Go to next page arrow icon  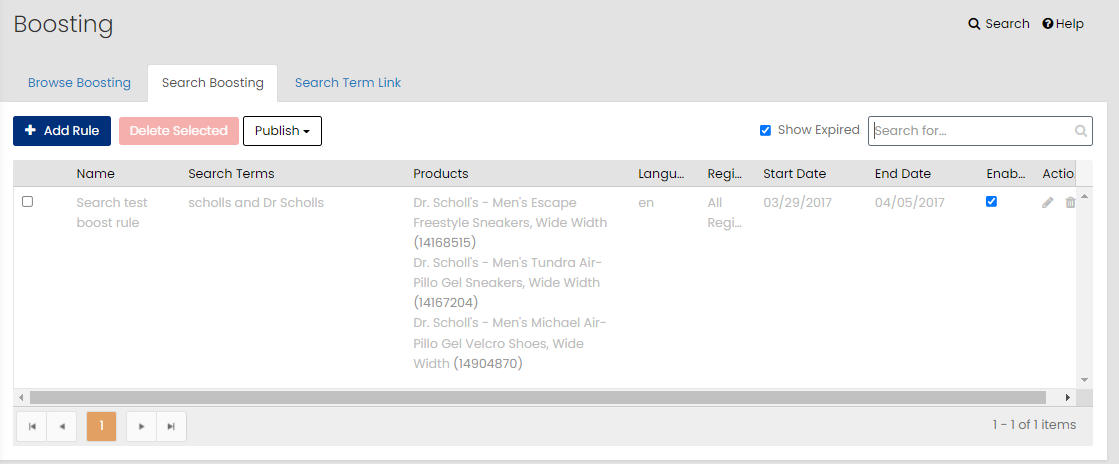(x=141, y=426)
